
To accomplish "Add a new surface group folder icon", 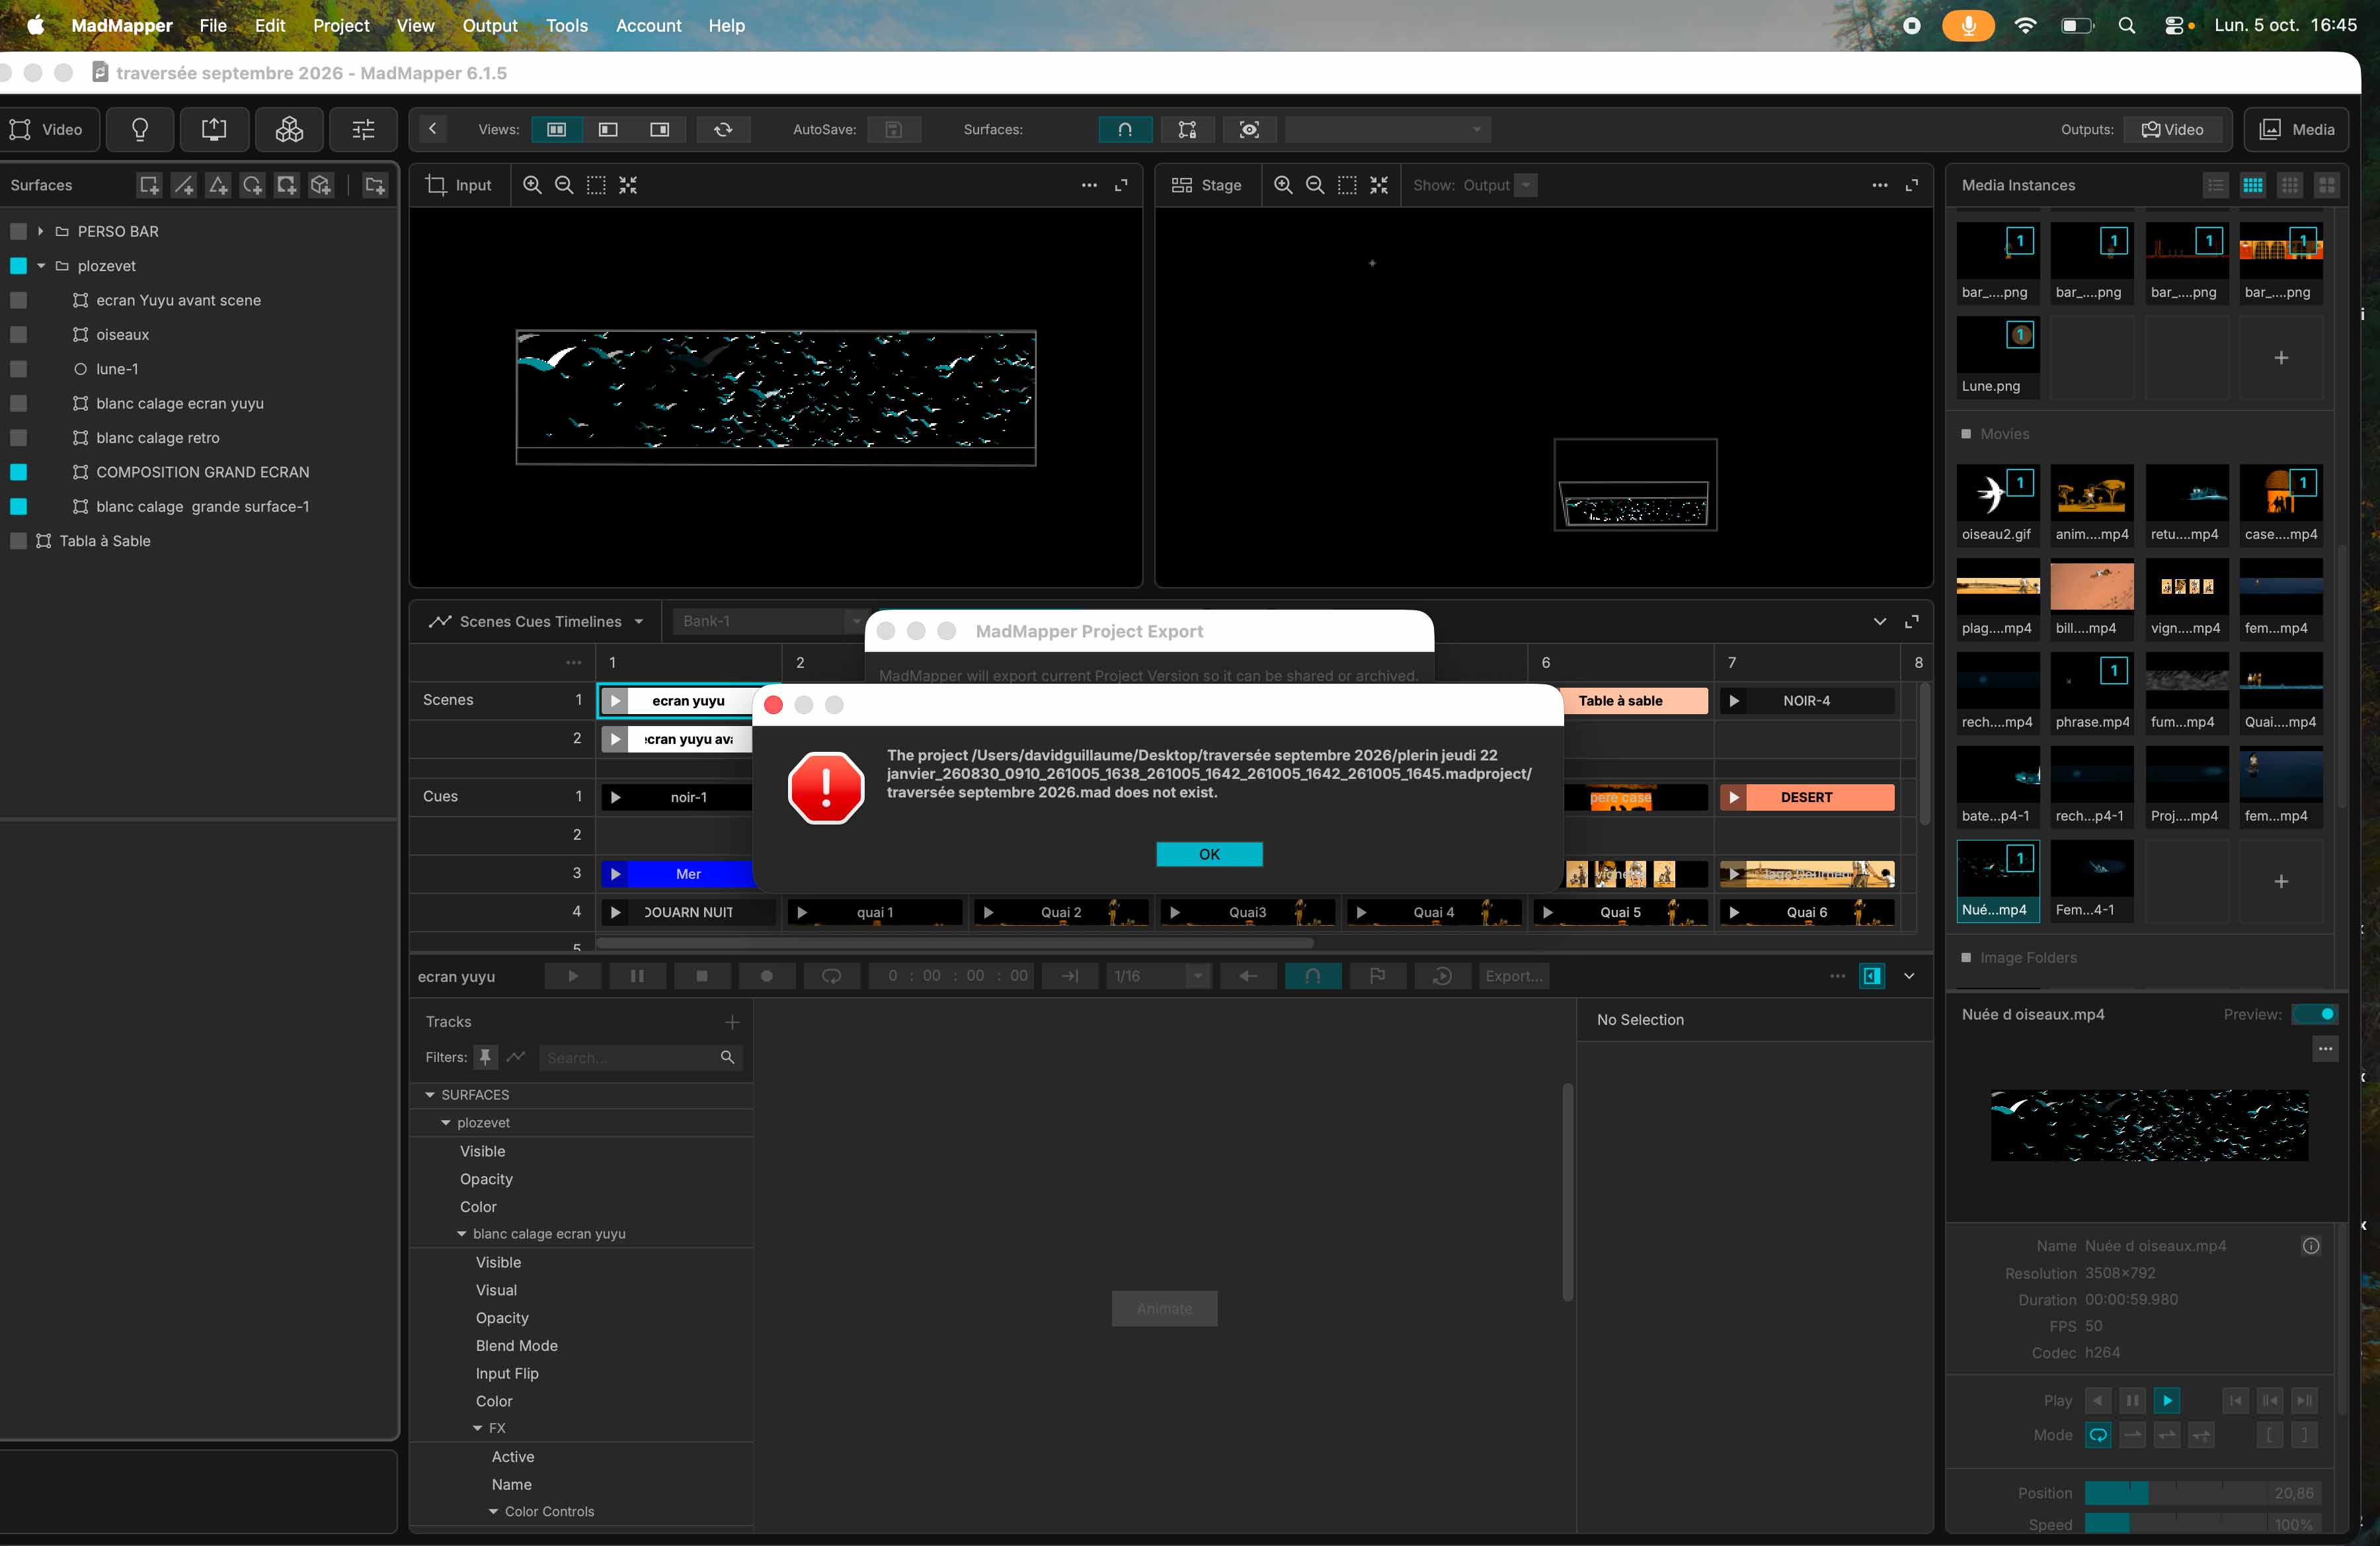I will [x=374, y=185].
